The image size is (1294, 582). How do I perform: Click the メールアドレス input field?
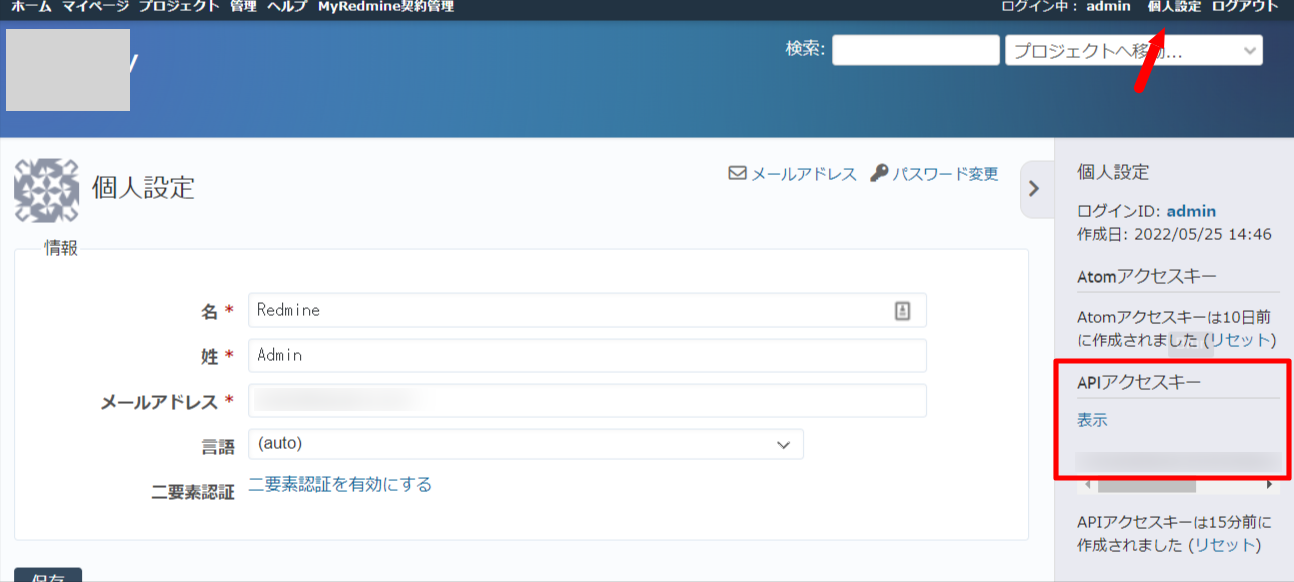pyautogui.click(x=587, y=401)
